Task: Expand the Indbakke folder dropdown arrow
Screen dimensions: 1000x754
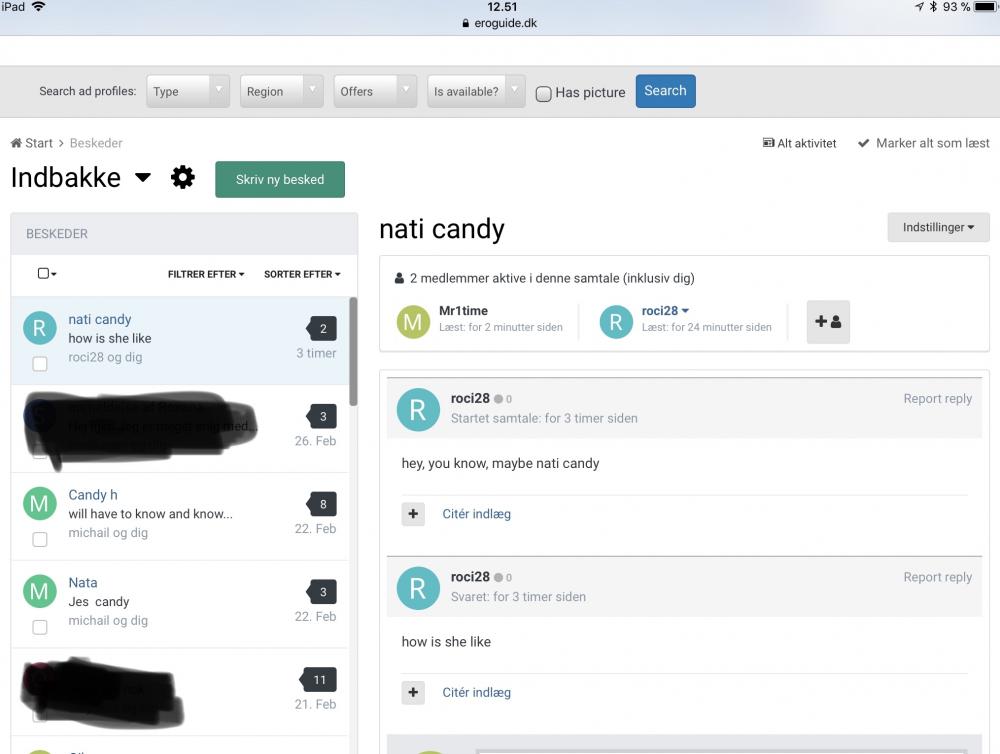Action: pyautogui.click(x=143, y=177)
